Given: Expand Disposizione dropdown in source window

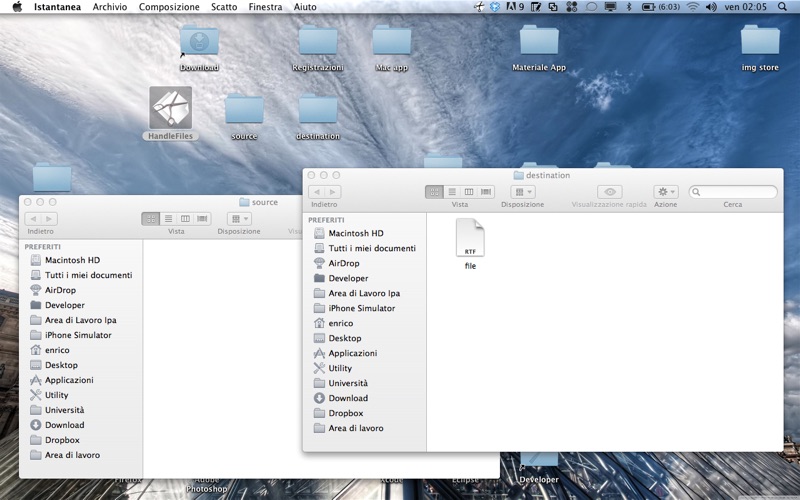Looking at the screenshot, I should 239,219.
